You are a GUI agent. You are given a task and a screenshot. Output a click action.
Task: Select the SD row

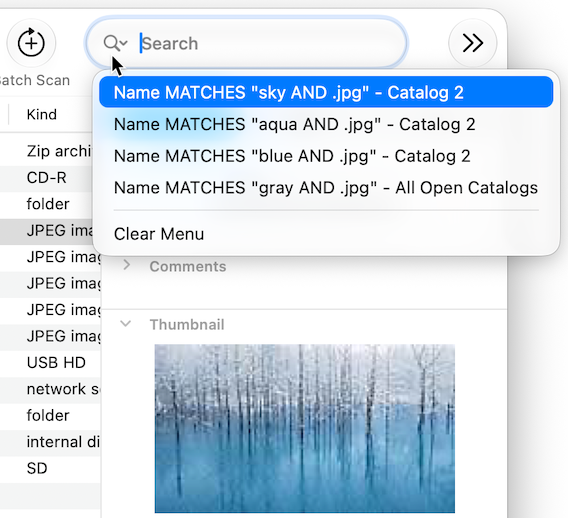50,468
